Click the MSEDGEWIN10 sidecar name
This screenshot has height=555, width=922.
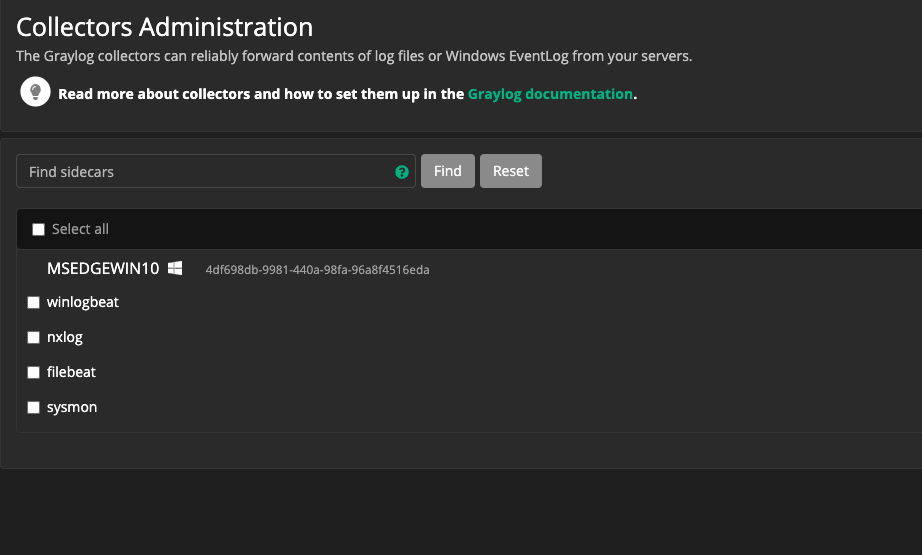pyautogui.click(x=103, y=269)
